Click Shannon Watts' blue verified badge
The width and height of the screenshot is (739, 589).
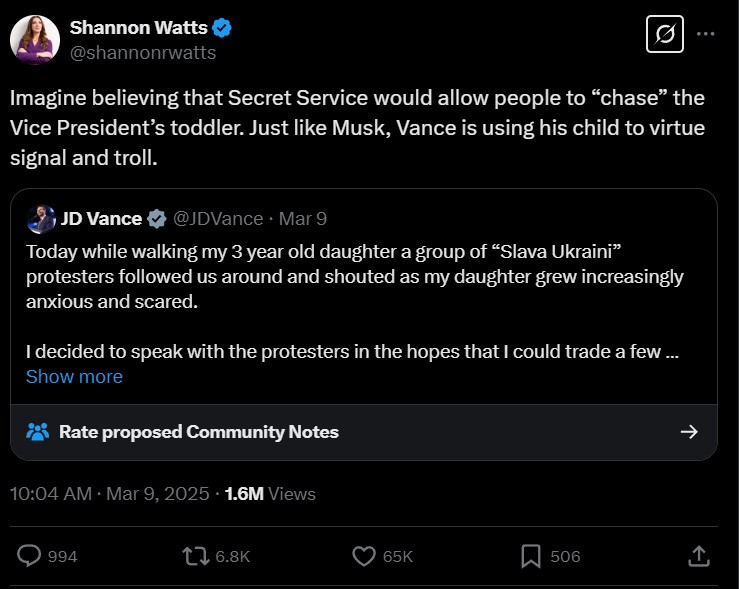(x=223, y=28)
